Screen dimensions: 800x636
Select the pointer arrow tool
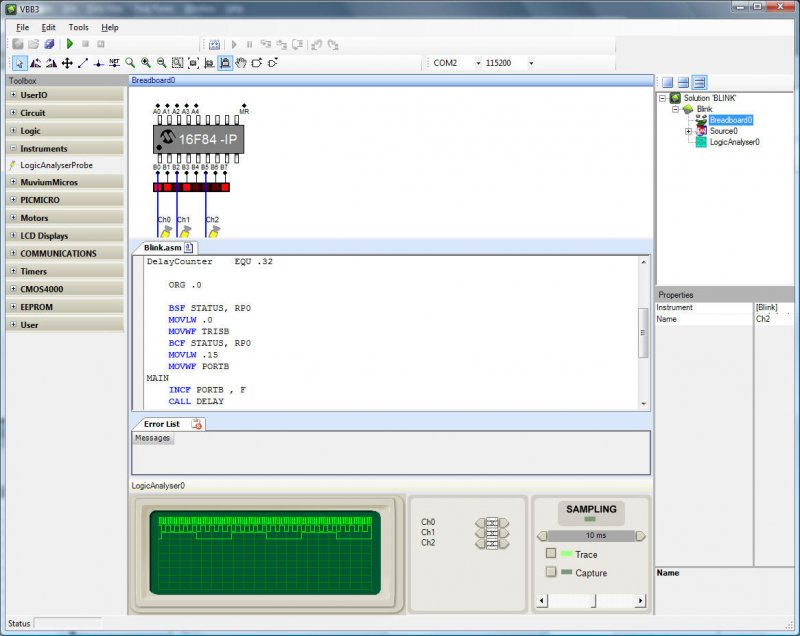pos(19,63)
